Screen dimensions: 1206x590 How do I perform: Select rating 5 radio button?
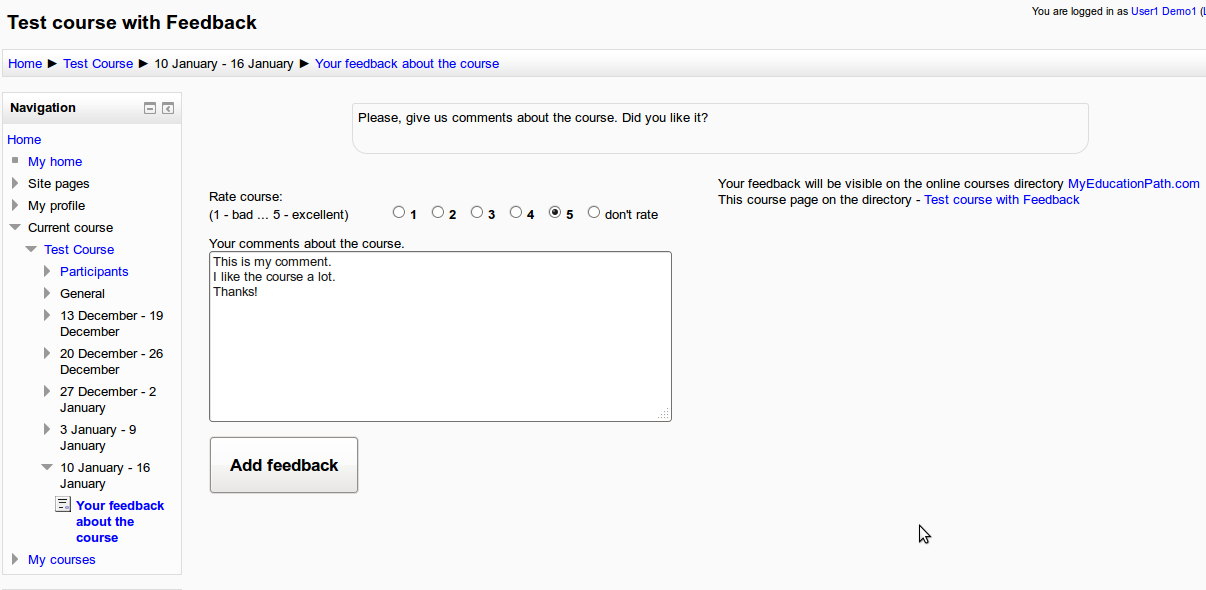pyautogui.click(x=555, y=212)
